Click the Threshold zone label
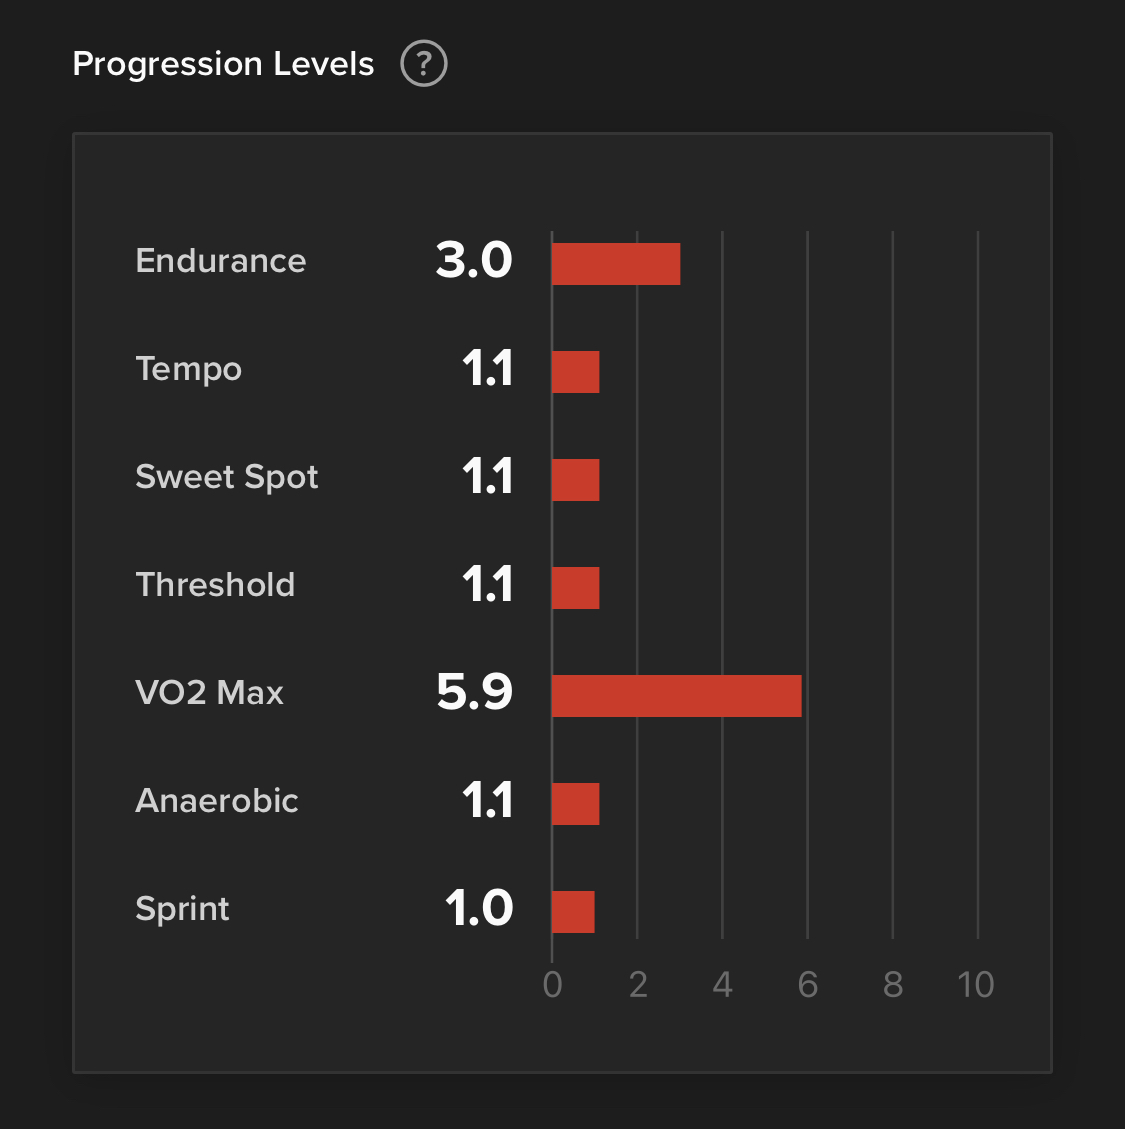 [215, 585]
